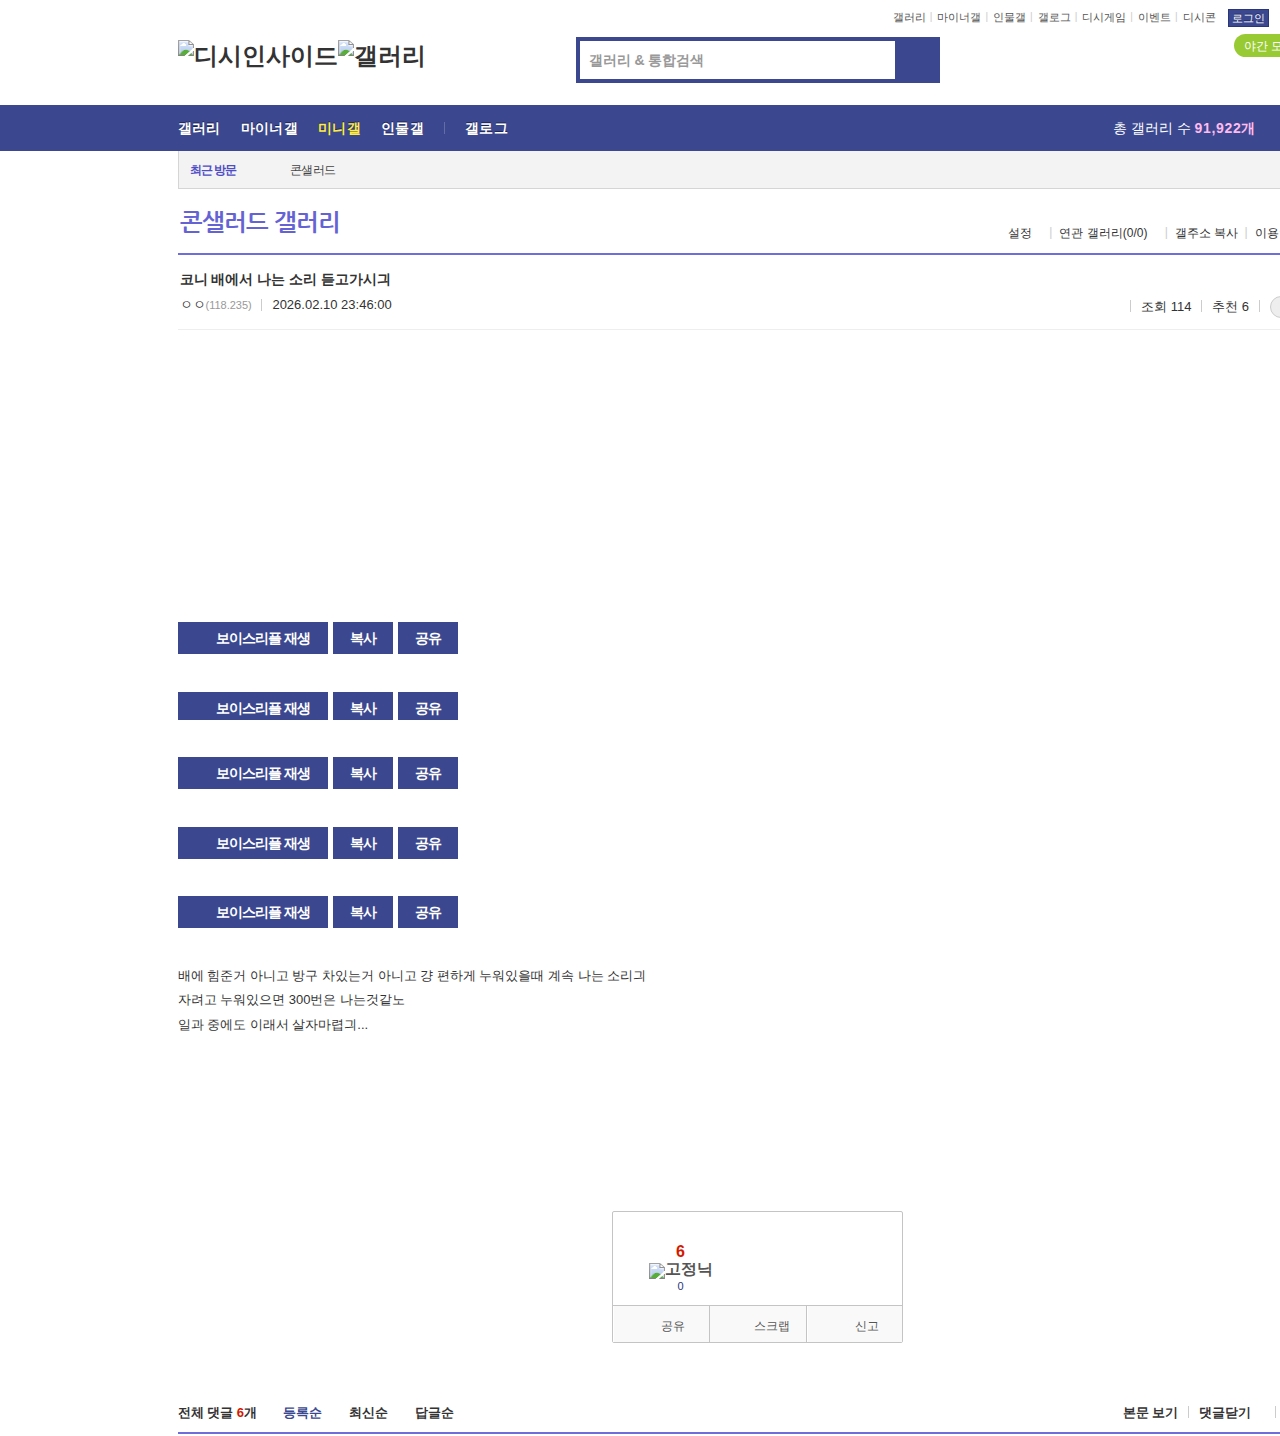Click 공유 in the fourth voice reply row

tap(428, 843)
